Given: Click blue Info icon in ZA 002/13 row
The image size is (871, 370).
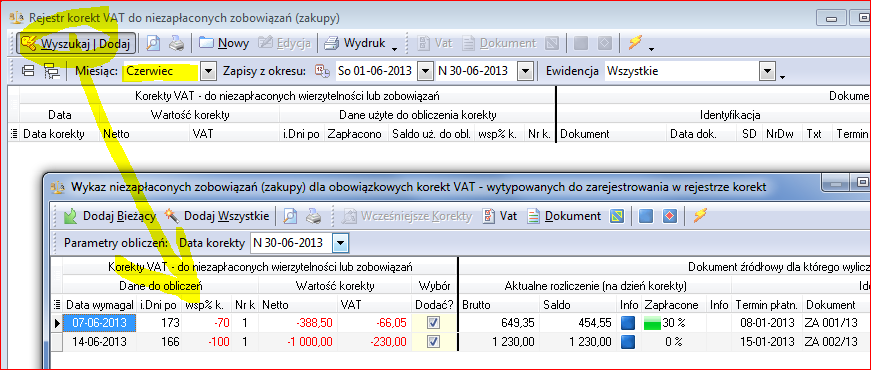Looking at the screenshot, I should coord(627,341).
